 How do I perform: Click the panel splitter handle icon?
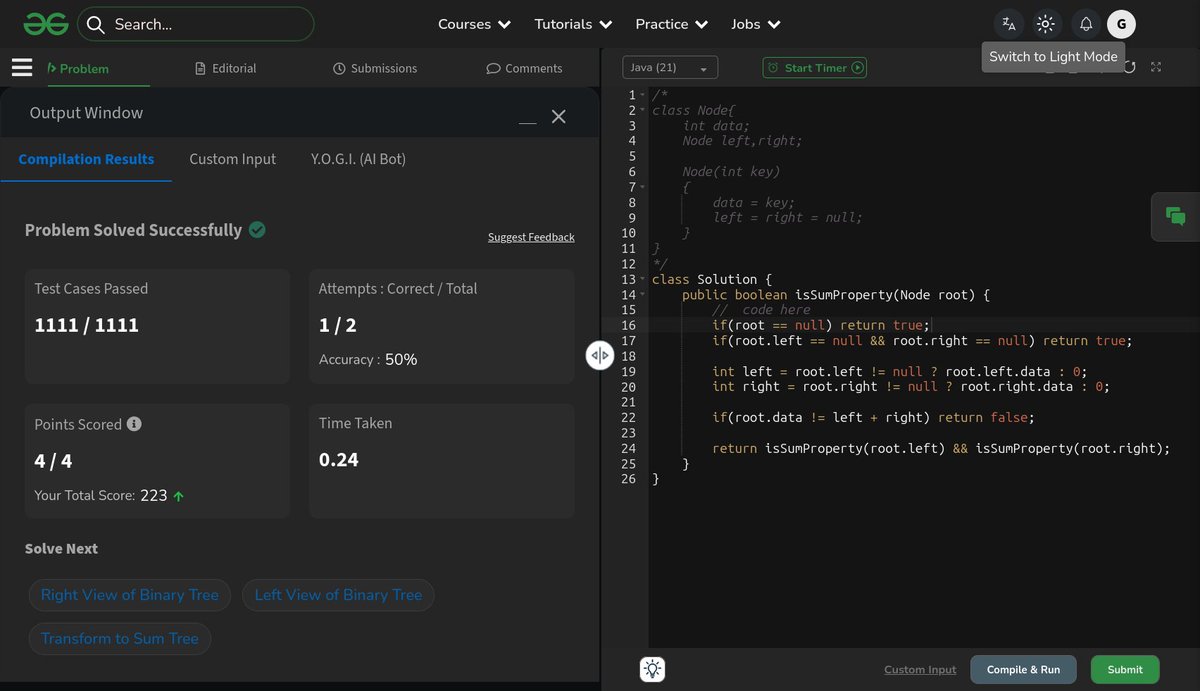coord(599,355)
